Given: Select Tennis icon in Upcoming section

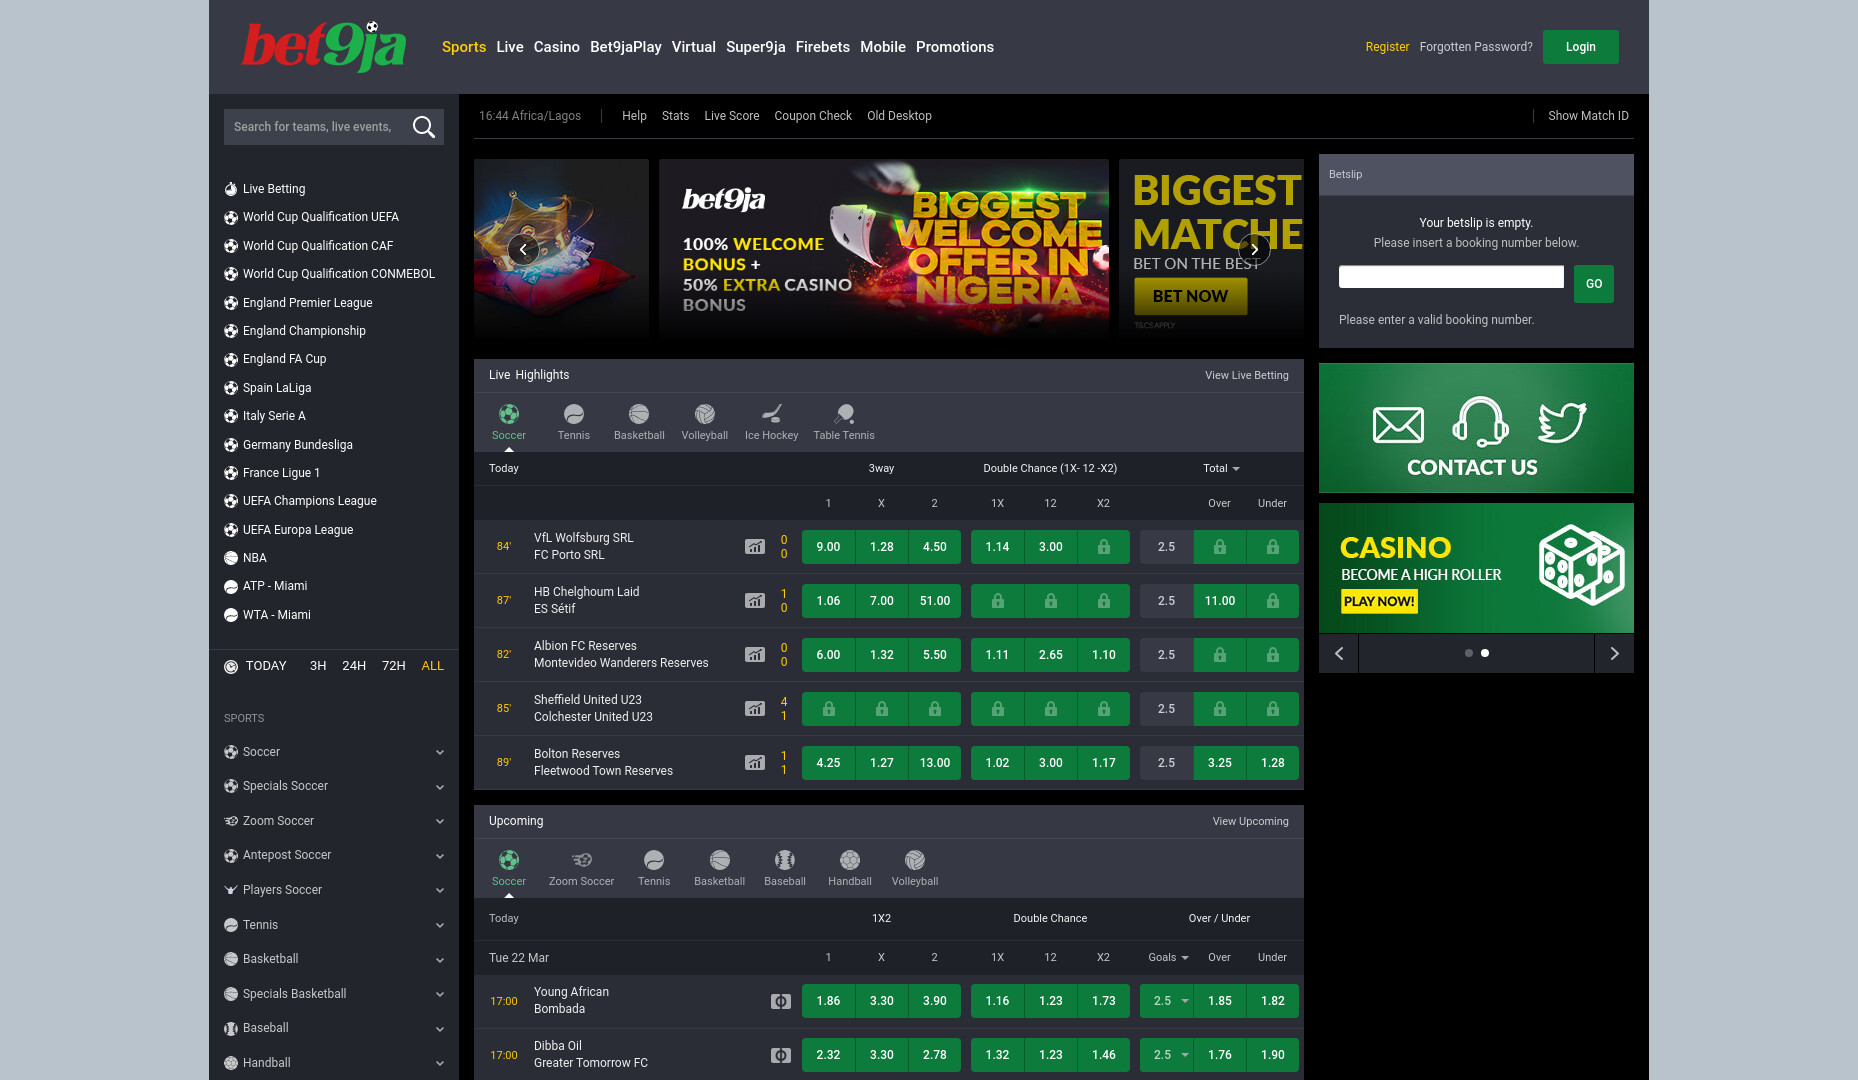Looking at the screenshot, I should click(x=654, y=860).
